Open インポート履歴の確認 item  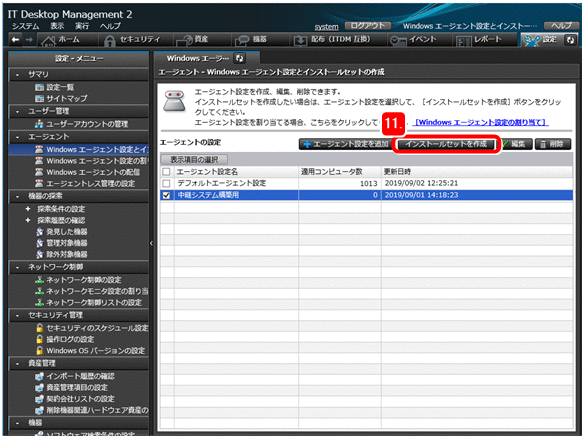(75, 376)
